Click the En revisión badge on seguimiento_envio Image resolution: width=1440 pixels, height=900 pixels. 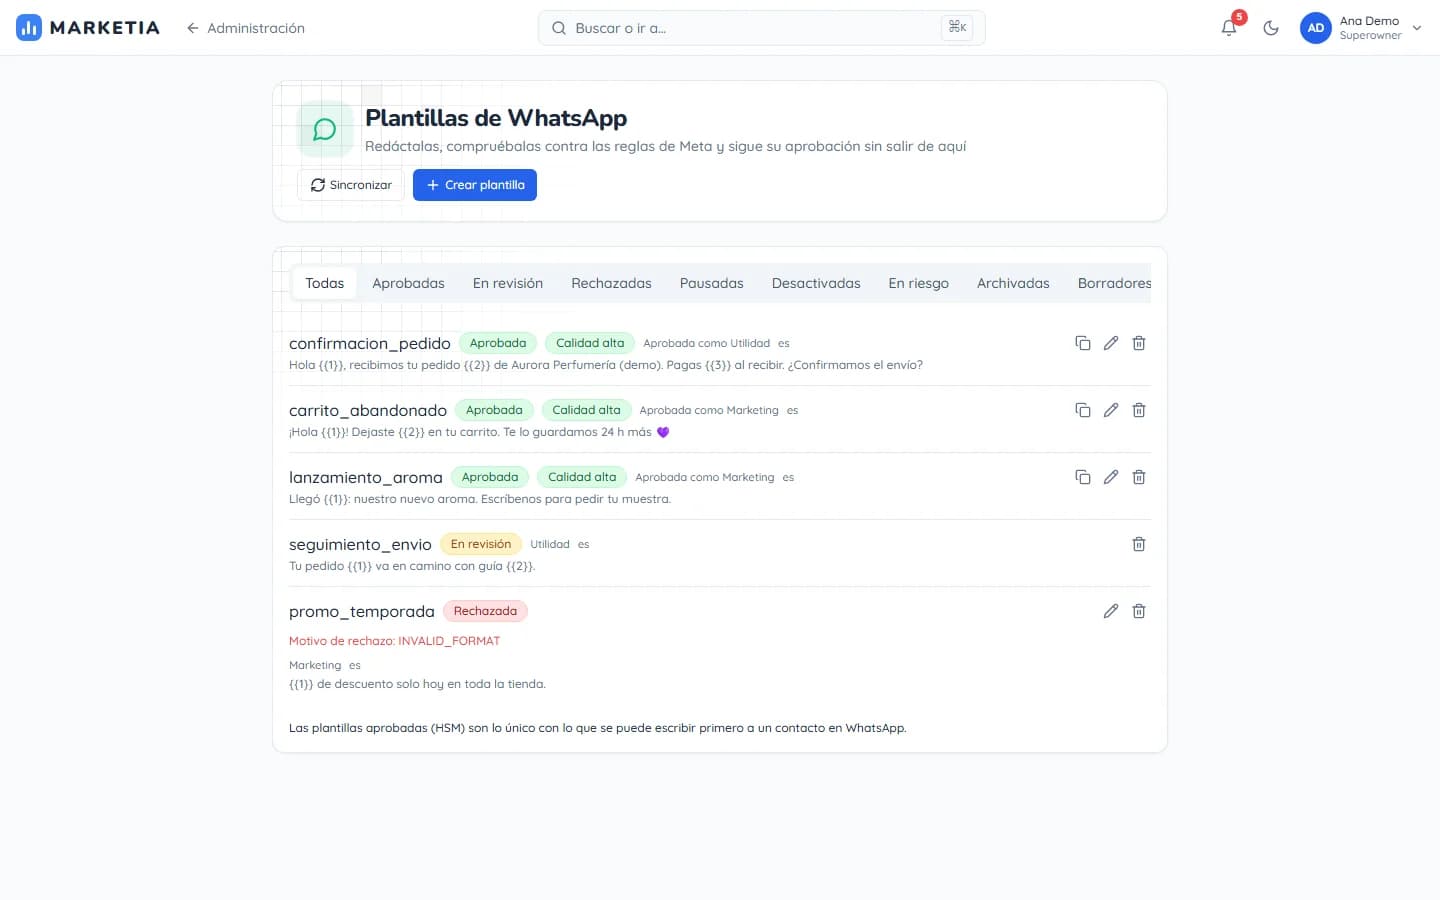coord(481,544)
